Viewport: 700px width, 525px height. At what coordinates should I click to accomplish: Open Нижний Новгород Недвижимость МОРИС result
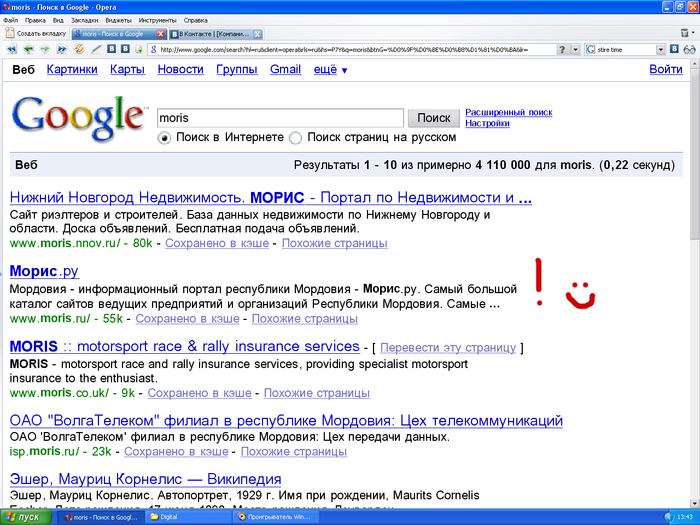[x=271, y=197]
